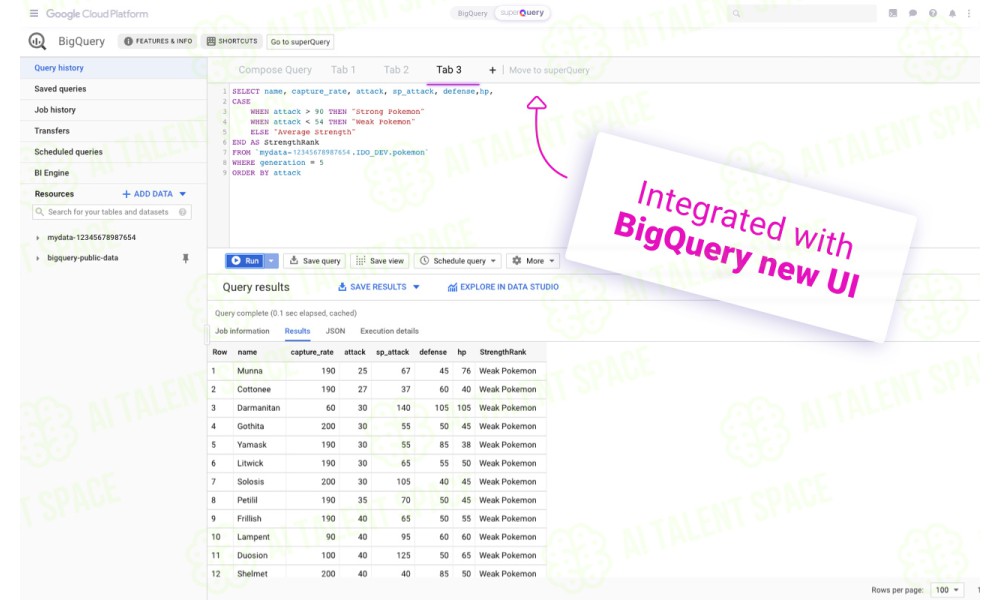Open Rows per page dropdown
Viewport: 1000px width, 600px height.
(x=947, y=590)
